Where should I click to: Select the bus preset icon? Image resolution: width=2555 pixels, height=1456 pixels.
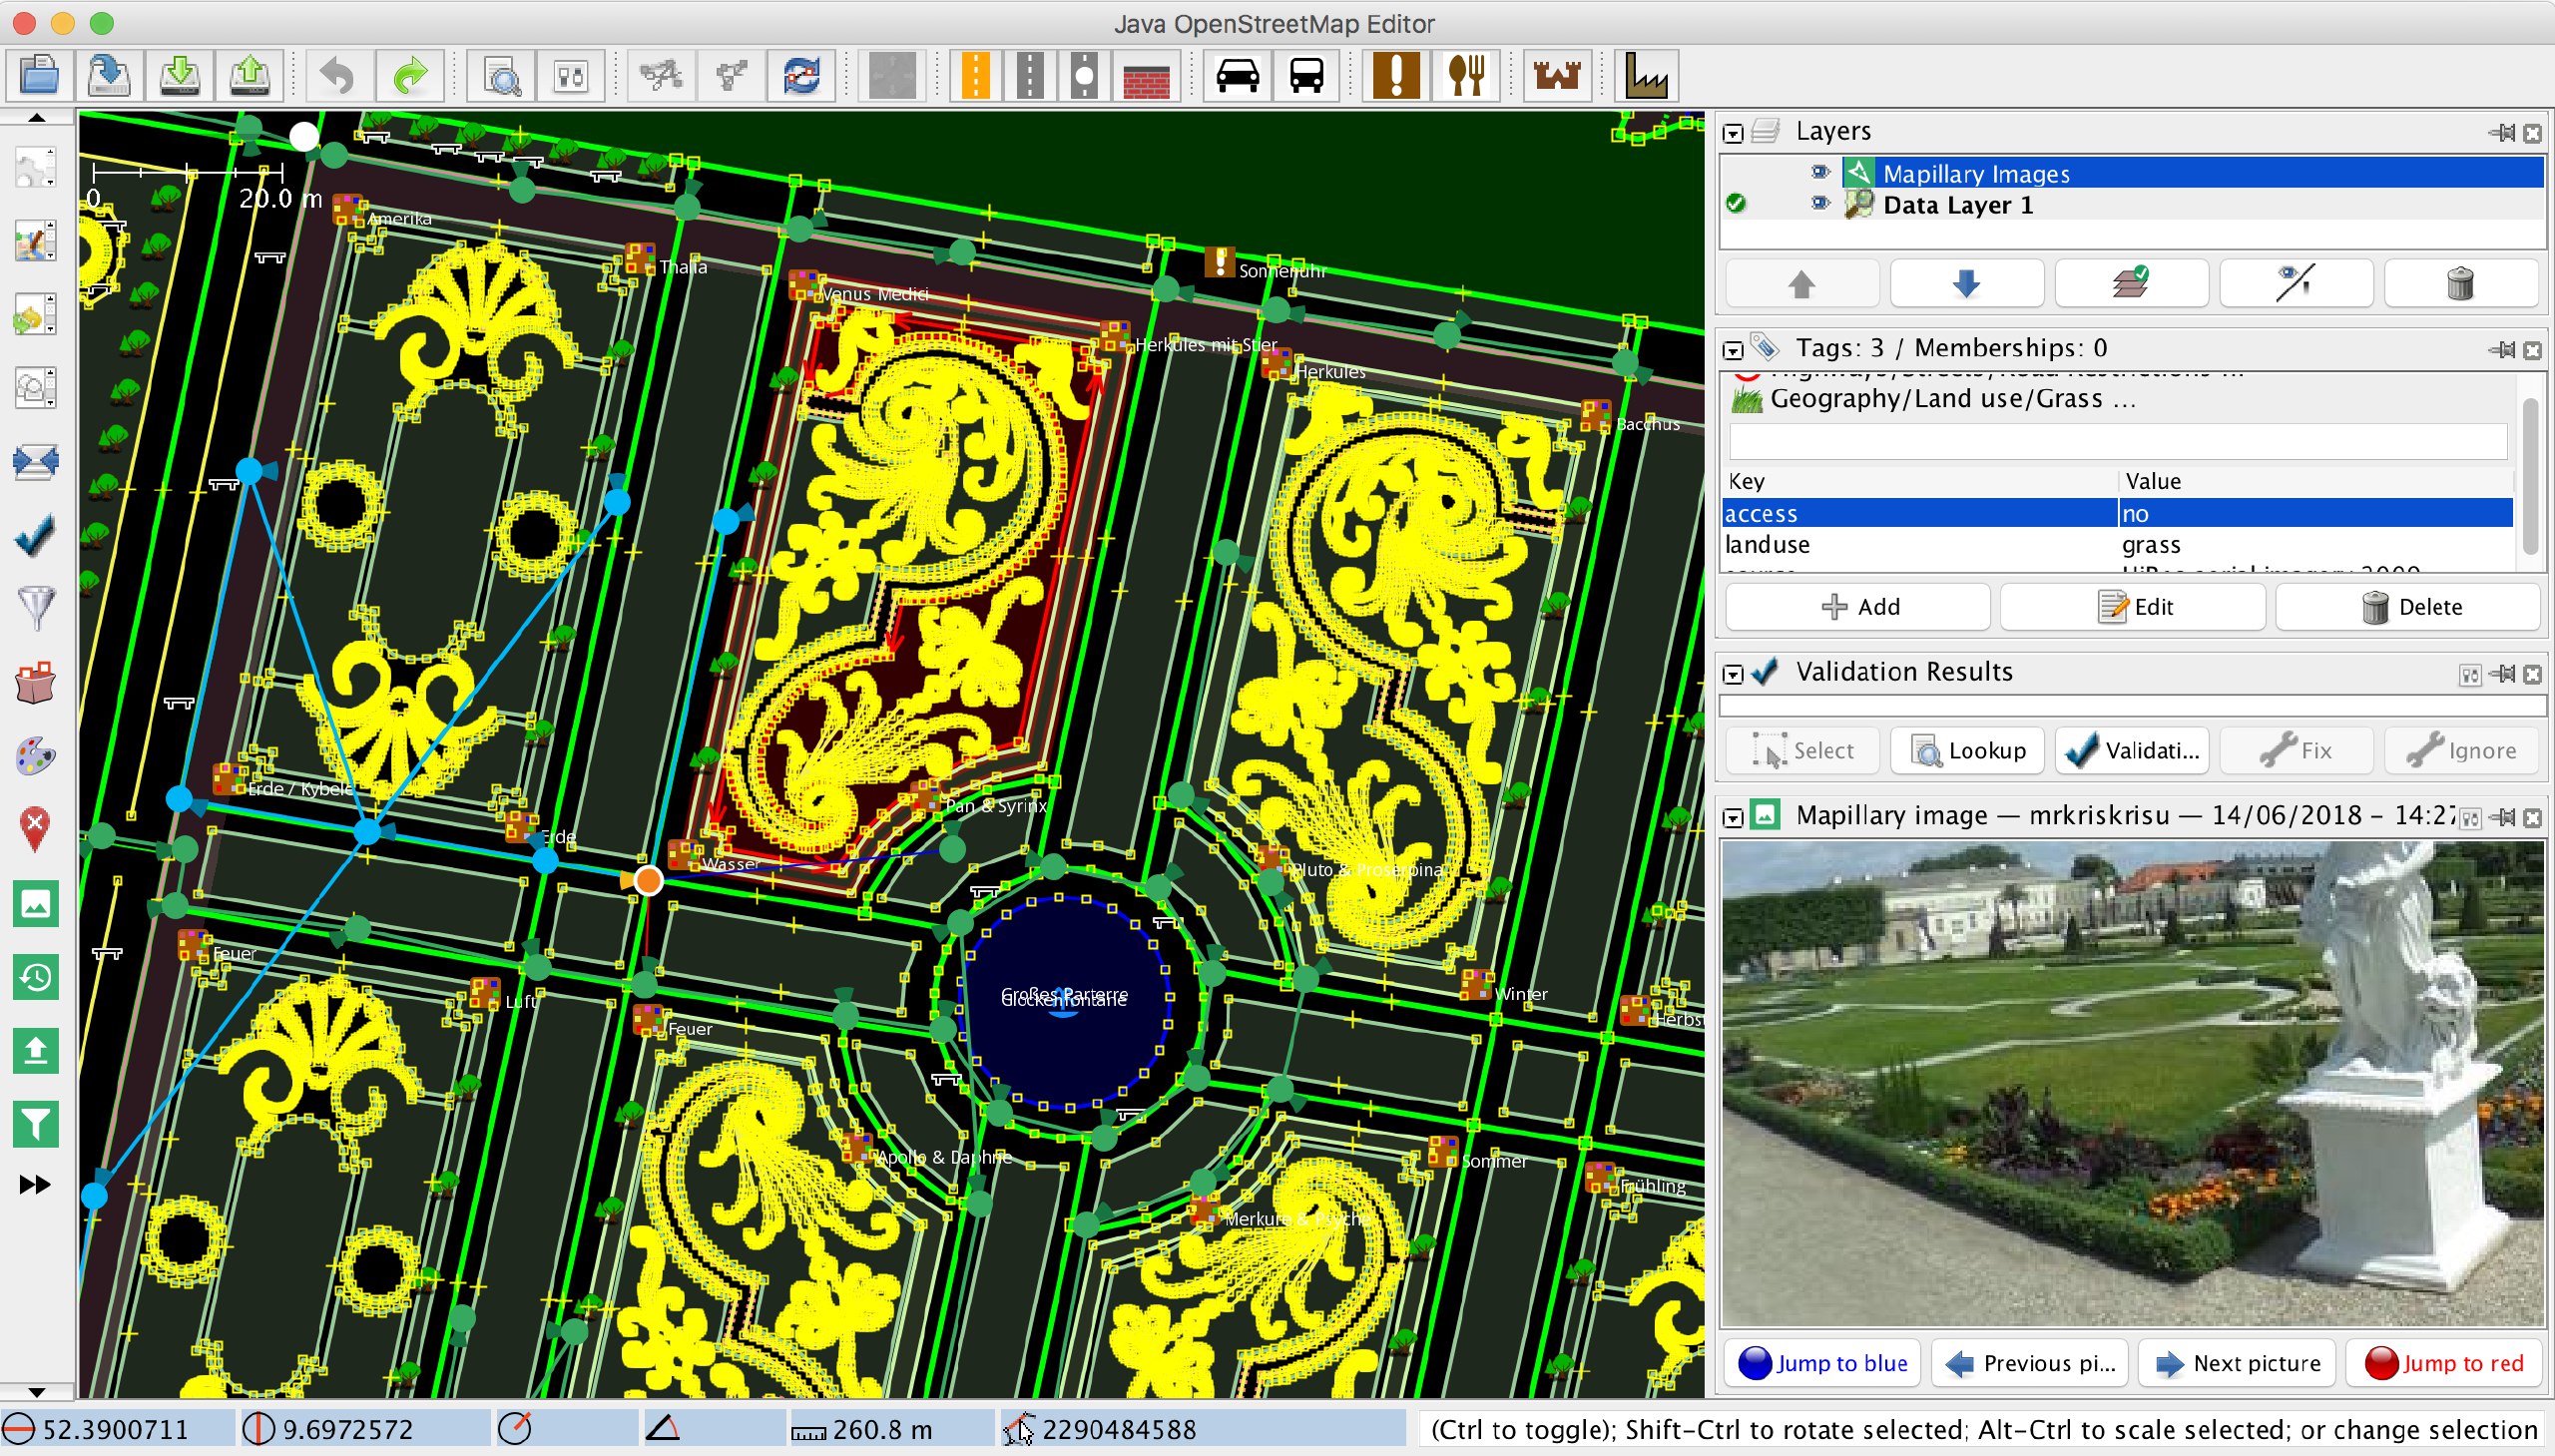click(1306, 76)
